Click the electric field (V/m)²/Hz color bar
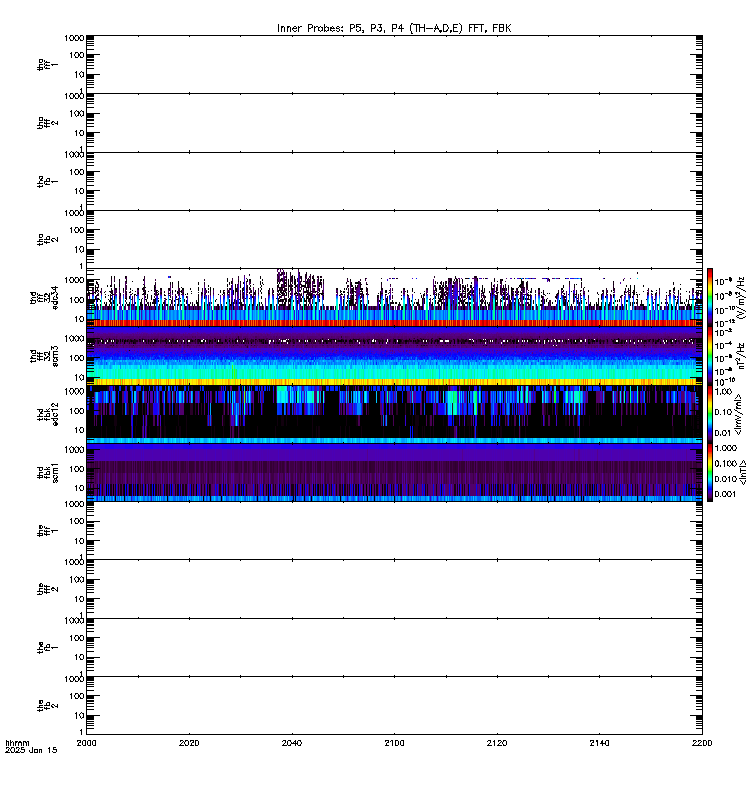Screen dimensions: 750x800 (710, 297)
